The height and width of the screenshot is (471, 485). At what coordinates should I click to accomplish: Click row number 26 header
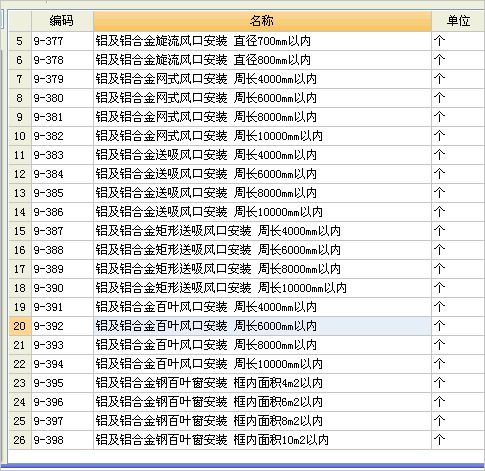point(20,440)
